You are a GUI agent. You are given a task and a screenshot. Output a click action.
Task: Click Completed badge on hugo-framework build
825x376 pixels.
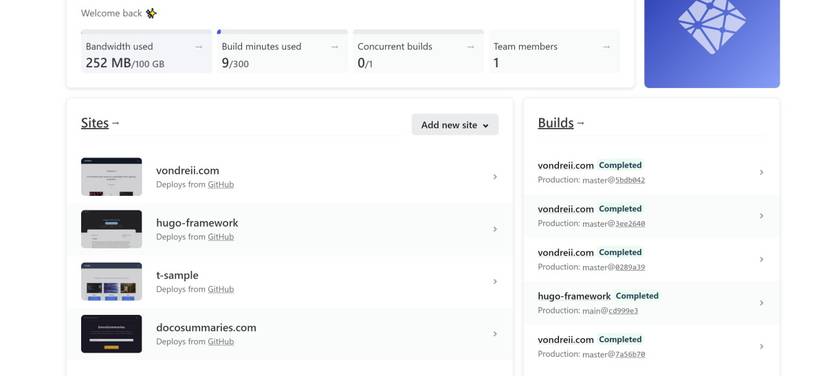pyautogui.click(x=637, y=296)
